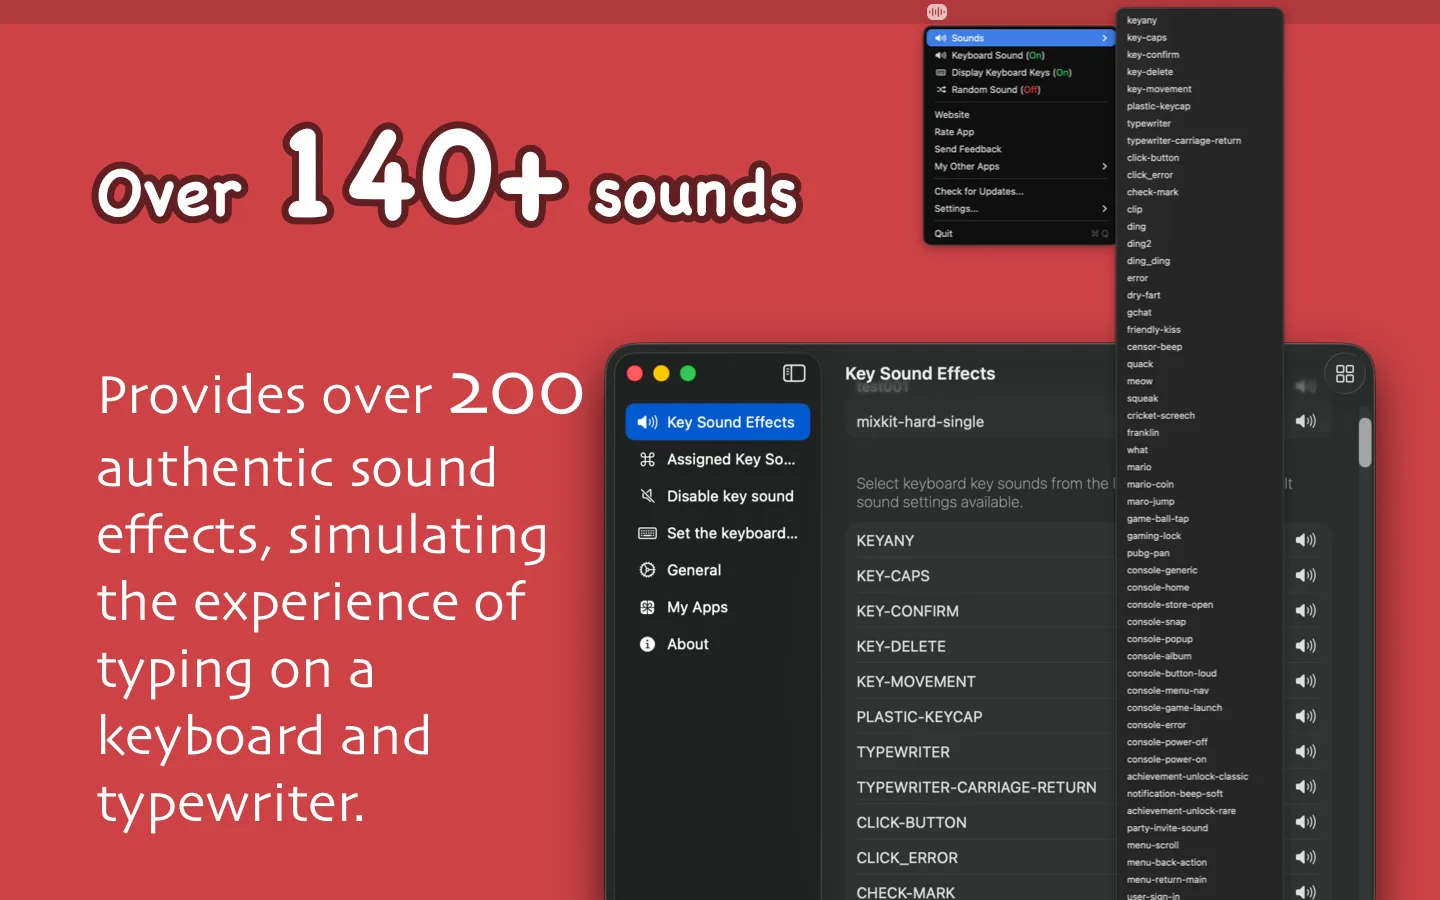Open Disable key sound in the sidebar

[718, 496]
